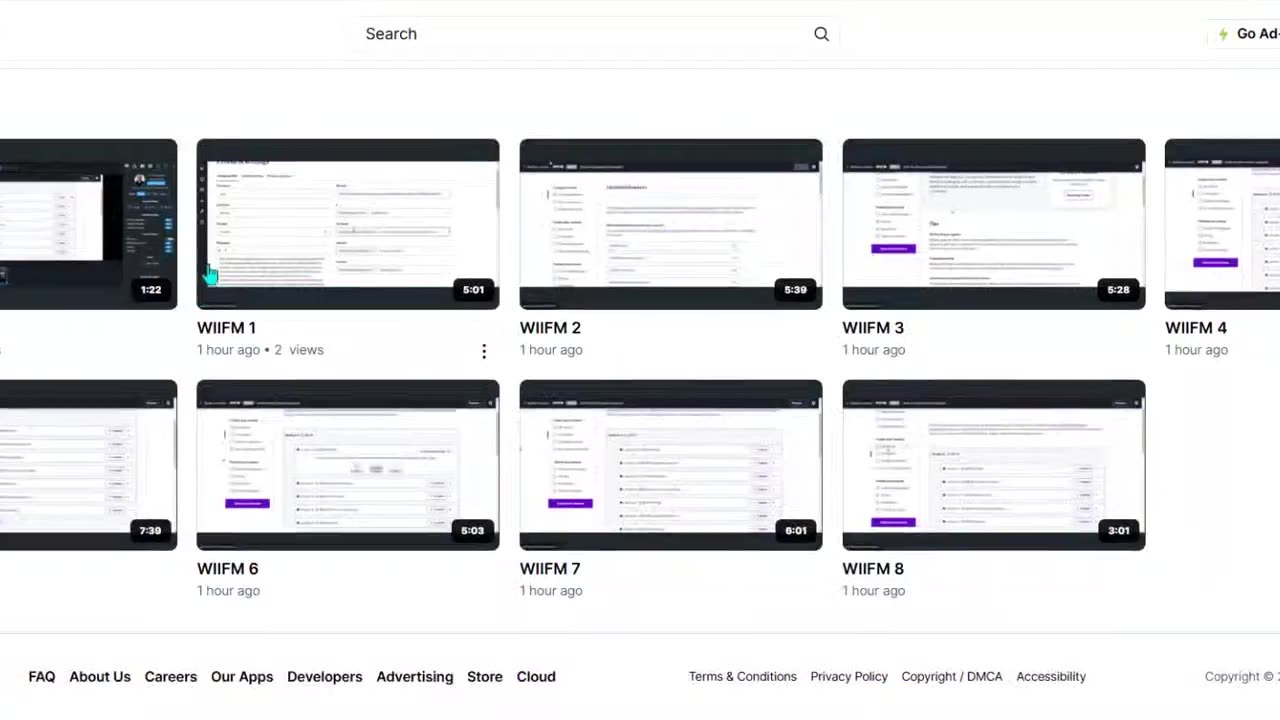Open the Accessibility footer link
Screen dimensions: 1280x720
(1051, 677)
